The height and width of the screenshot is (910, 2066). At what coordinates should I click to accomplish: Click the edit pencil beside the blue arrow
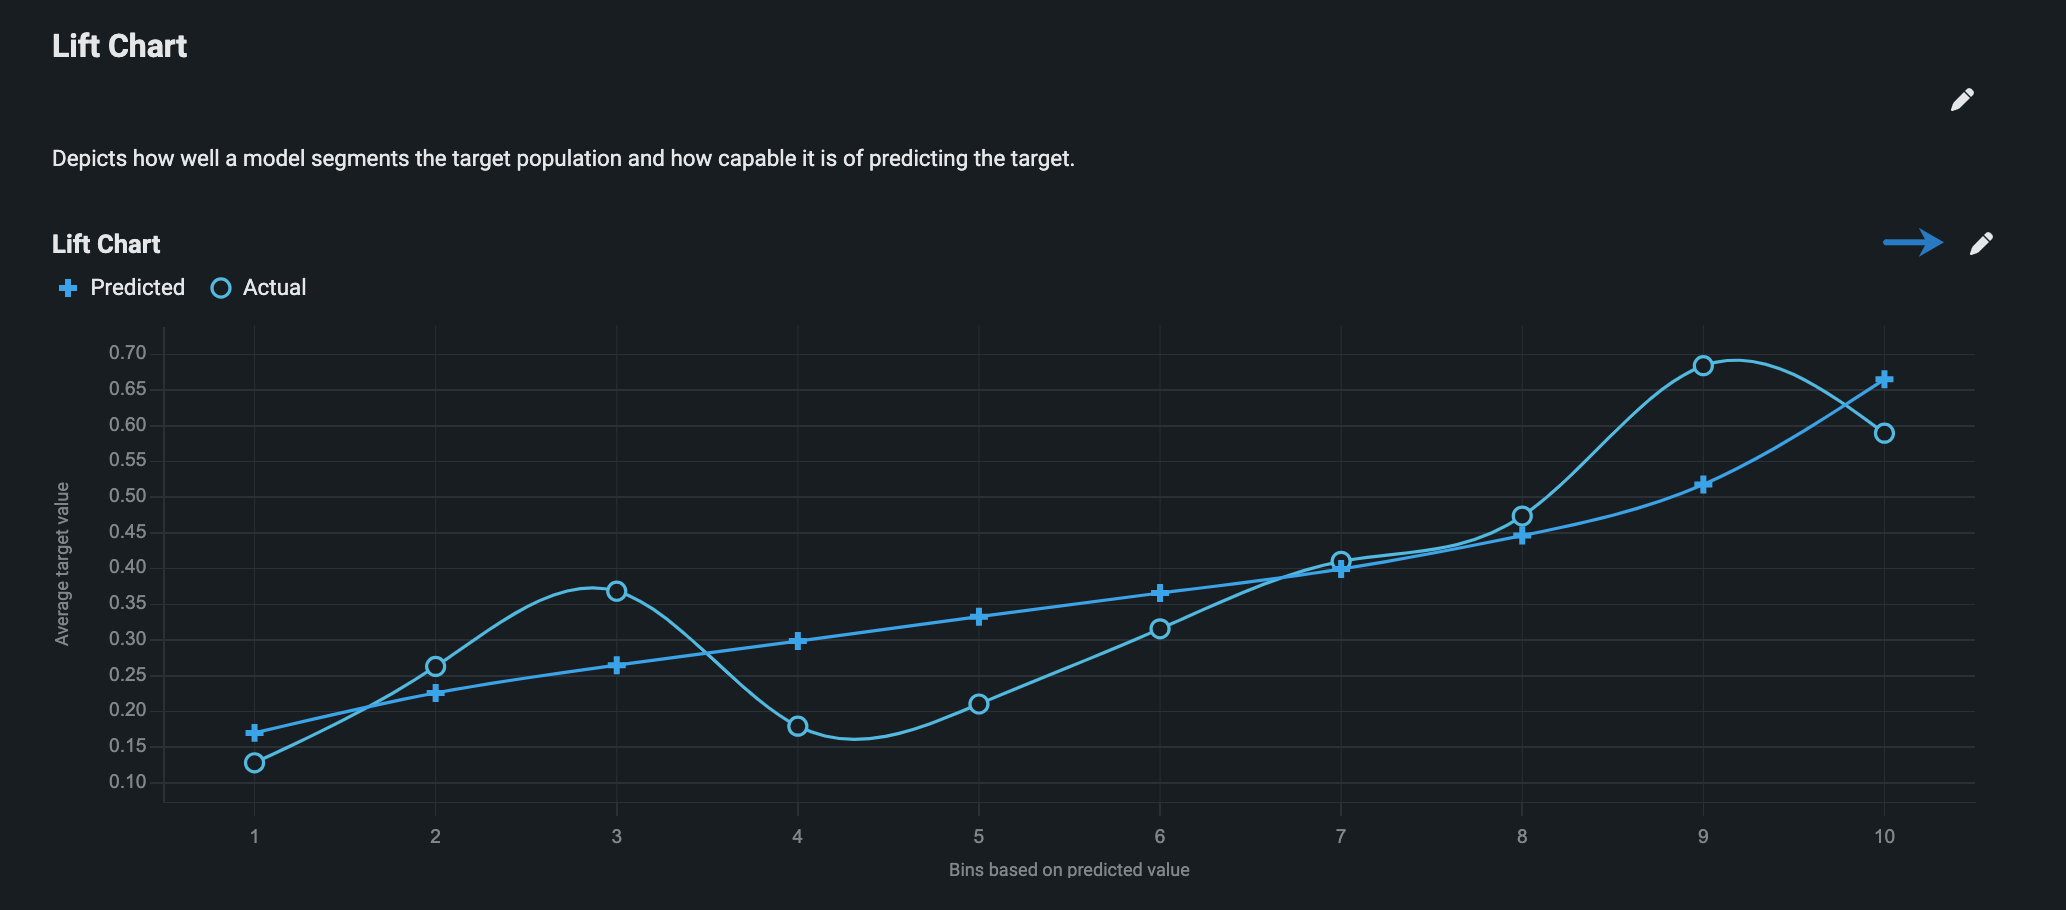1981,244
